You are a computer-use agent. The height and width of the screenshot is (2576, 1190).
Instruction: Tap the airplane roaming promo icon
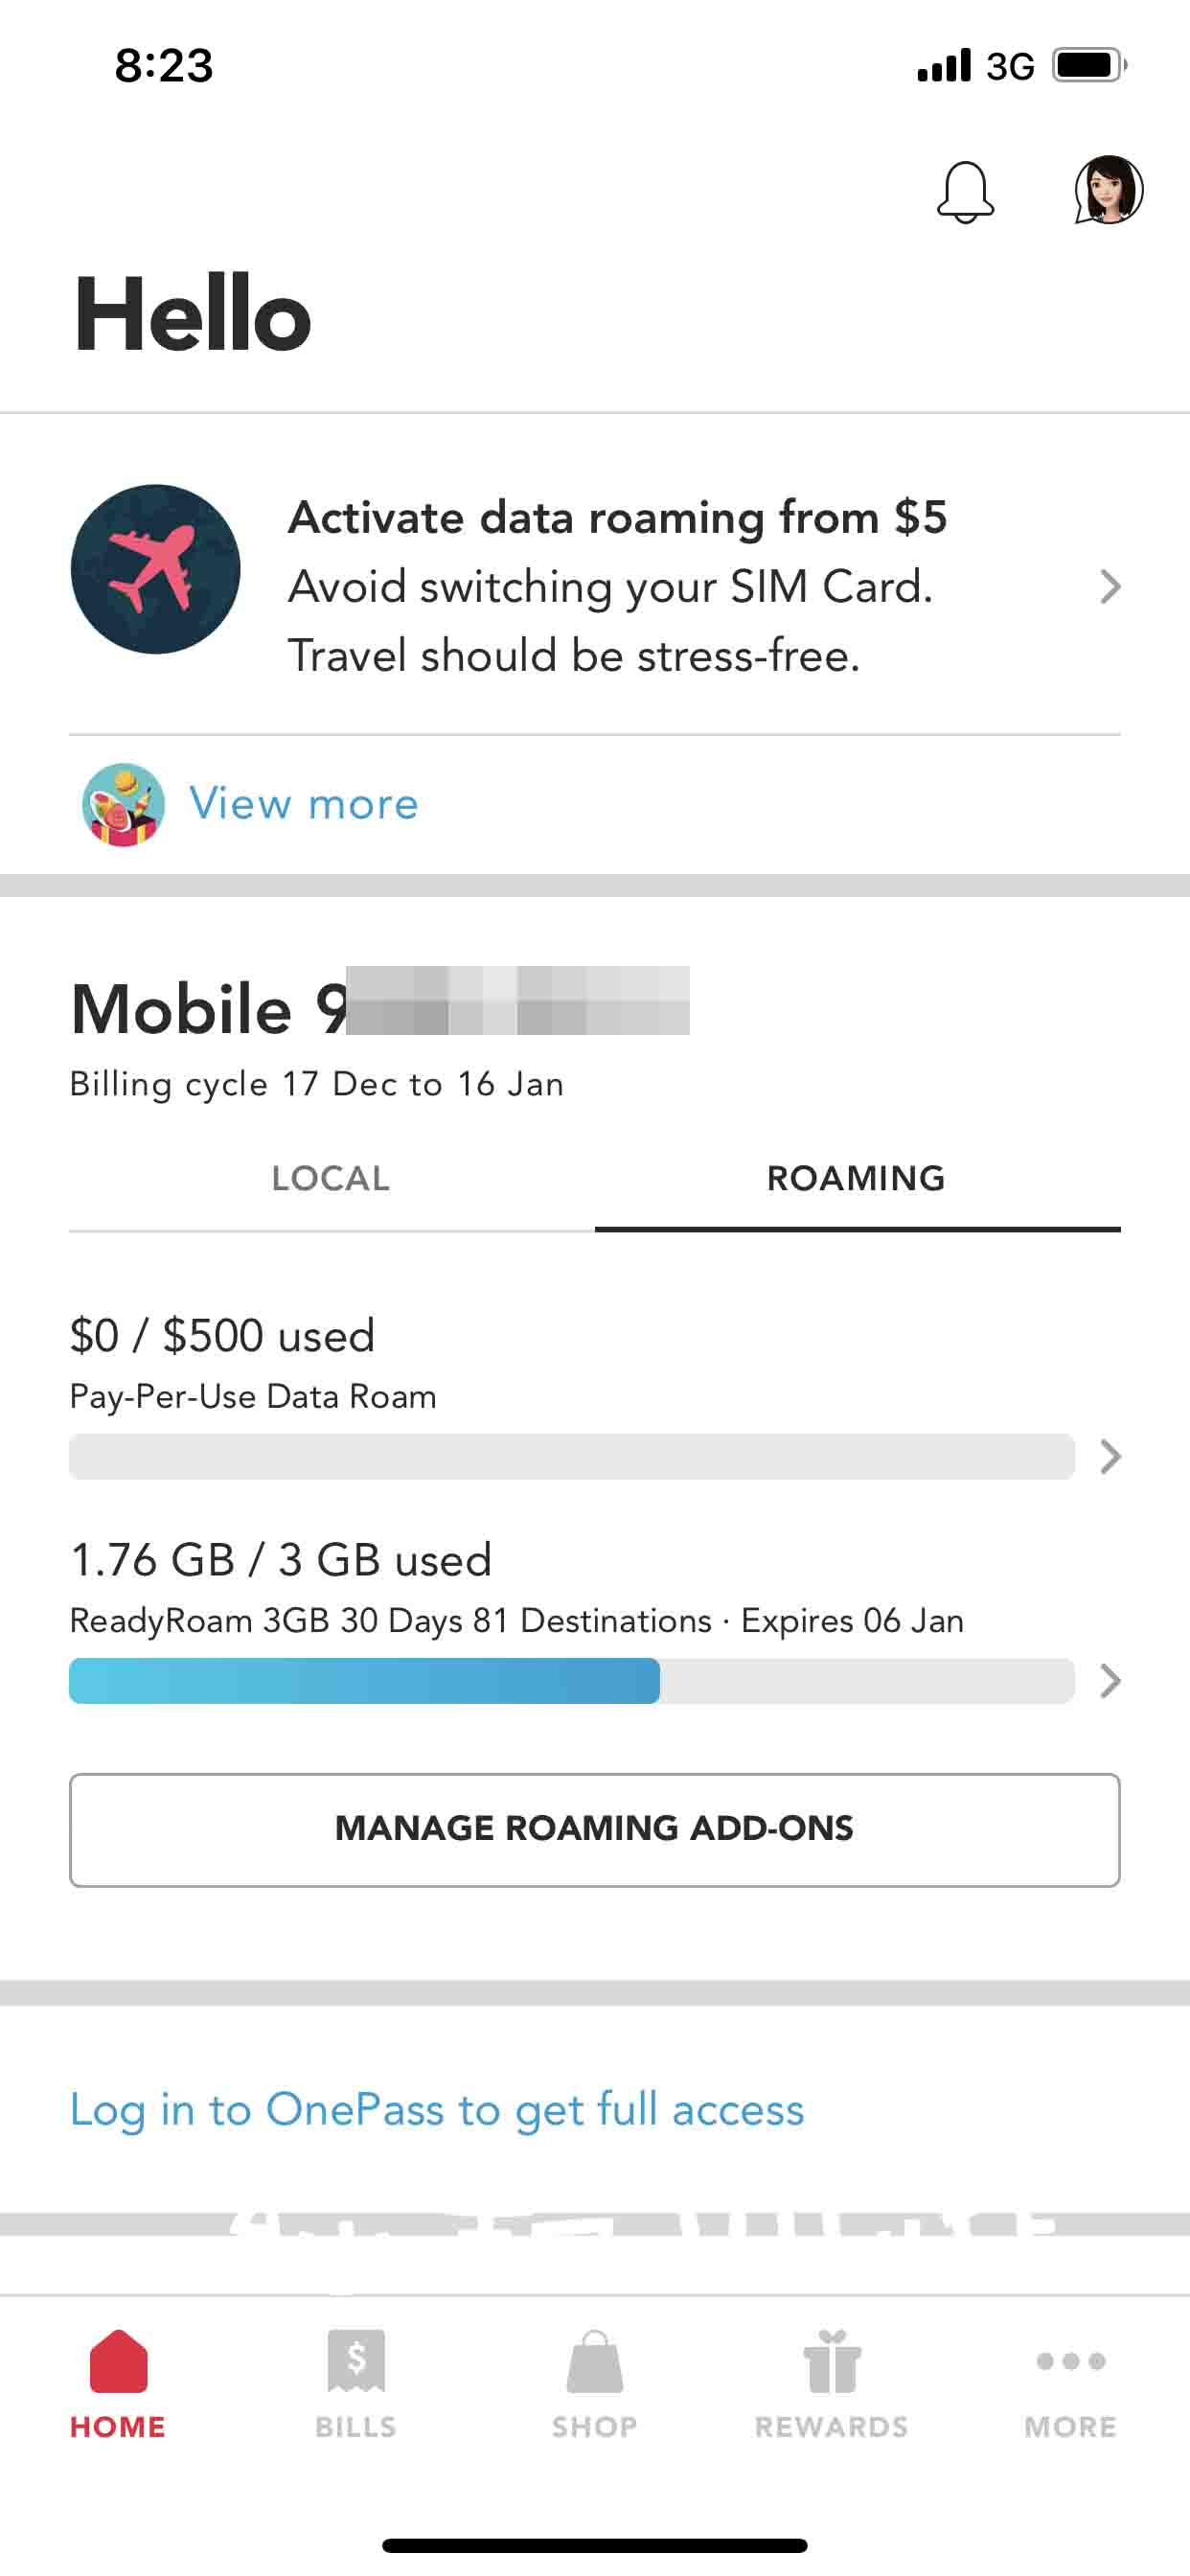click(156, 569)
